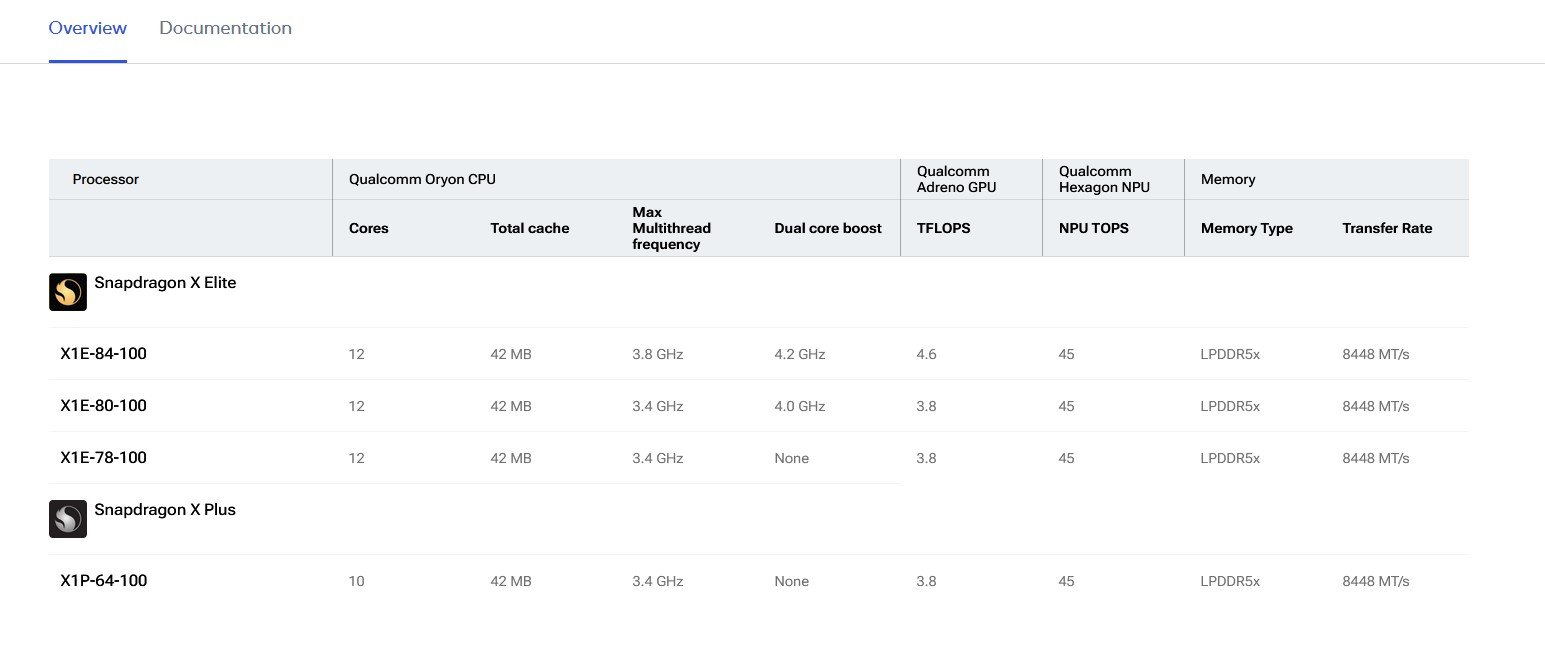Screen dimensions: 1545x669
Task: Click the 10 cores value for X1P-64-100
Action: 357,581
